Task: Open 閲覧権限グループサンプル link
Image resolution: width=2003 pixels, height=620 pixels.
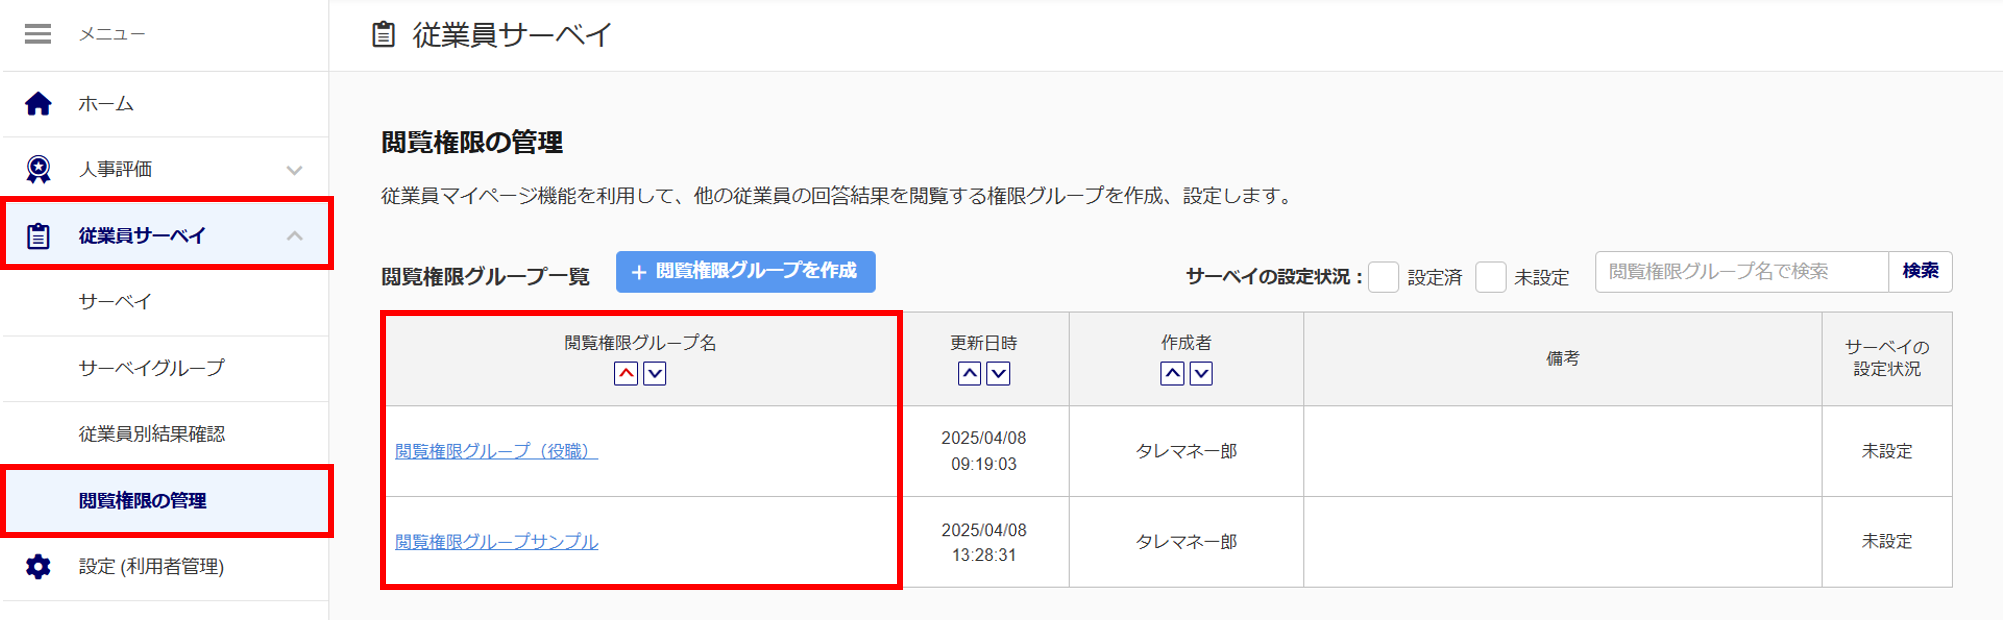Action: coord(496,542)
